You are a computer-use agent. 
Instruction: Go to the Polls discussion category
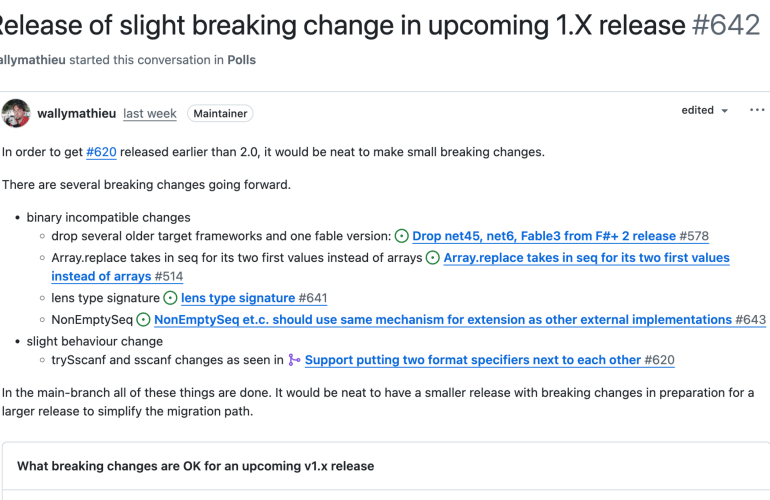coord(242,60)
